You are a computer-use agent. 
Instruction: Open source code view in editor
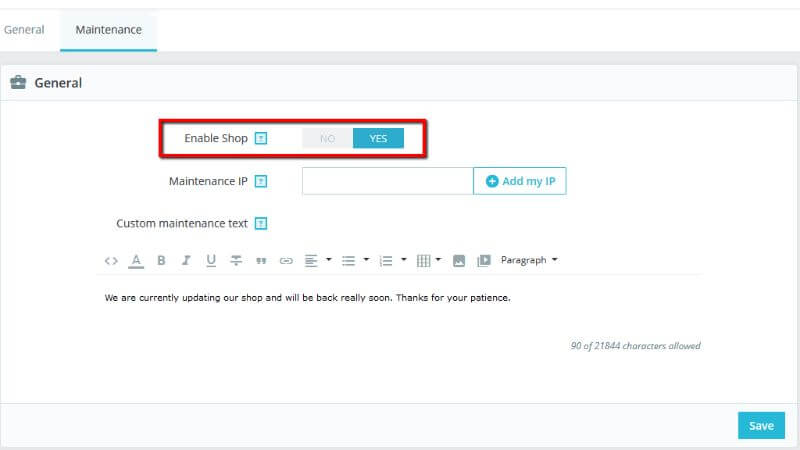[x=111, y=261]
